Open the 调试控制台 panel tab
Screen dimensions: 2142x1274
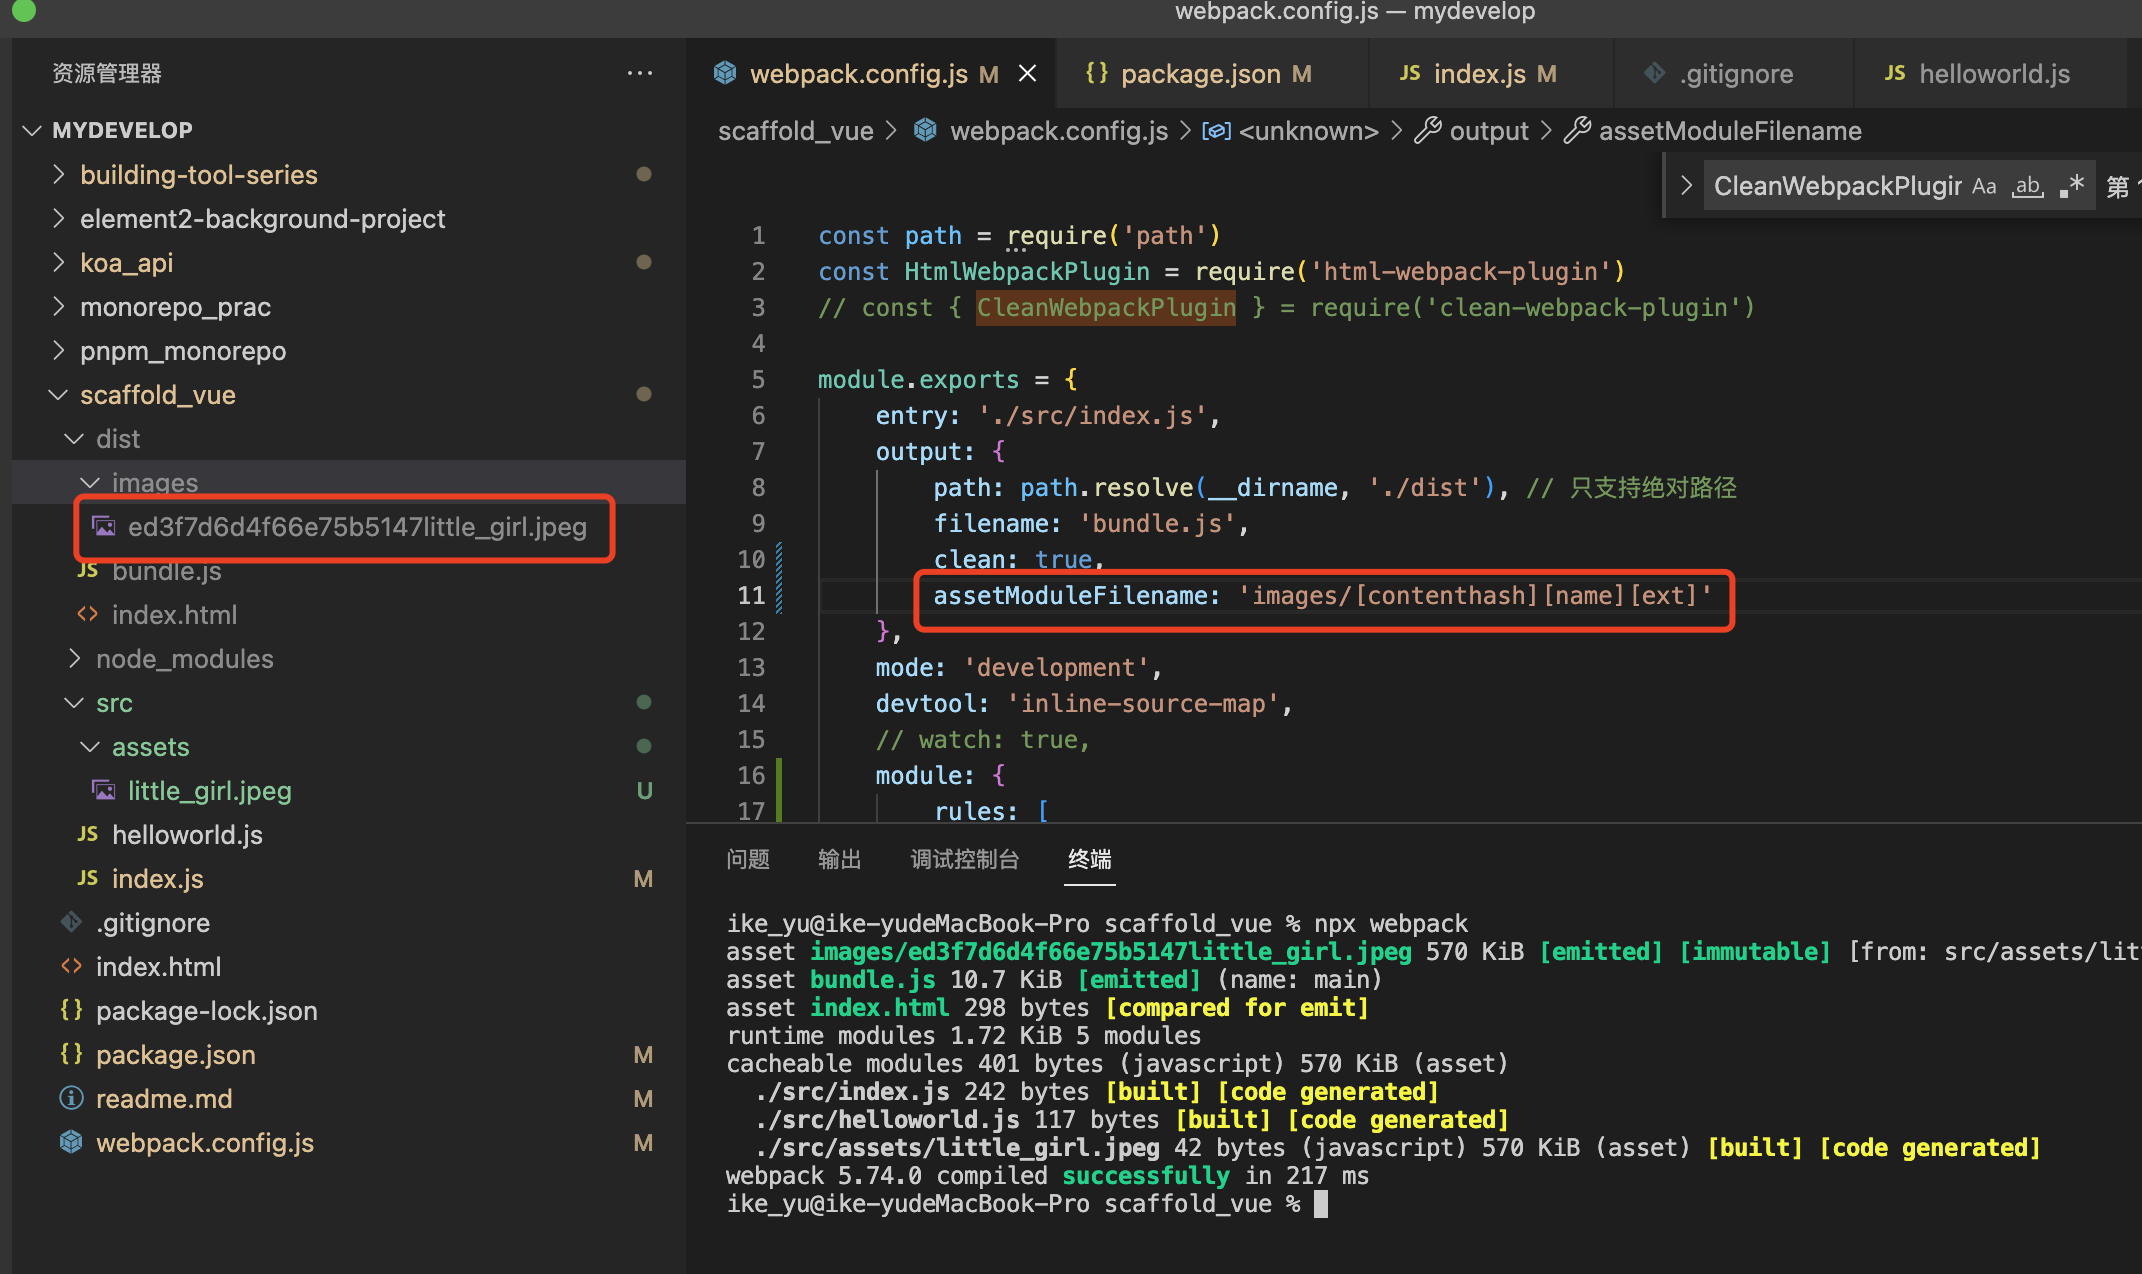tap(964, 859)
